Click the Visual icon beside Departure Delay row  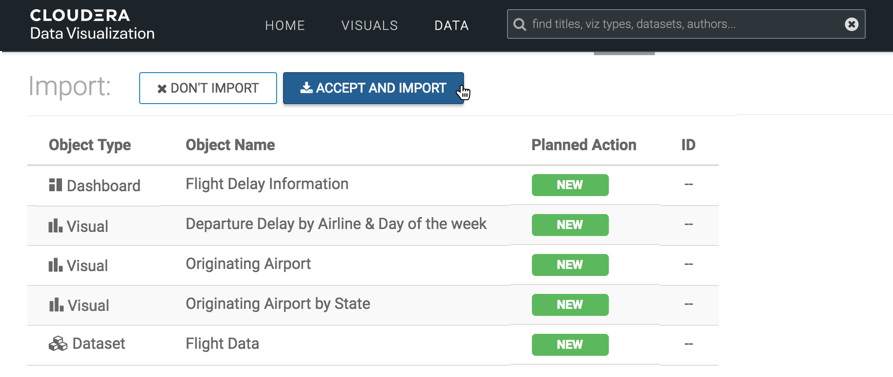coord(55,226)
